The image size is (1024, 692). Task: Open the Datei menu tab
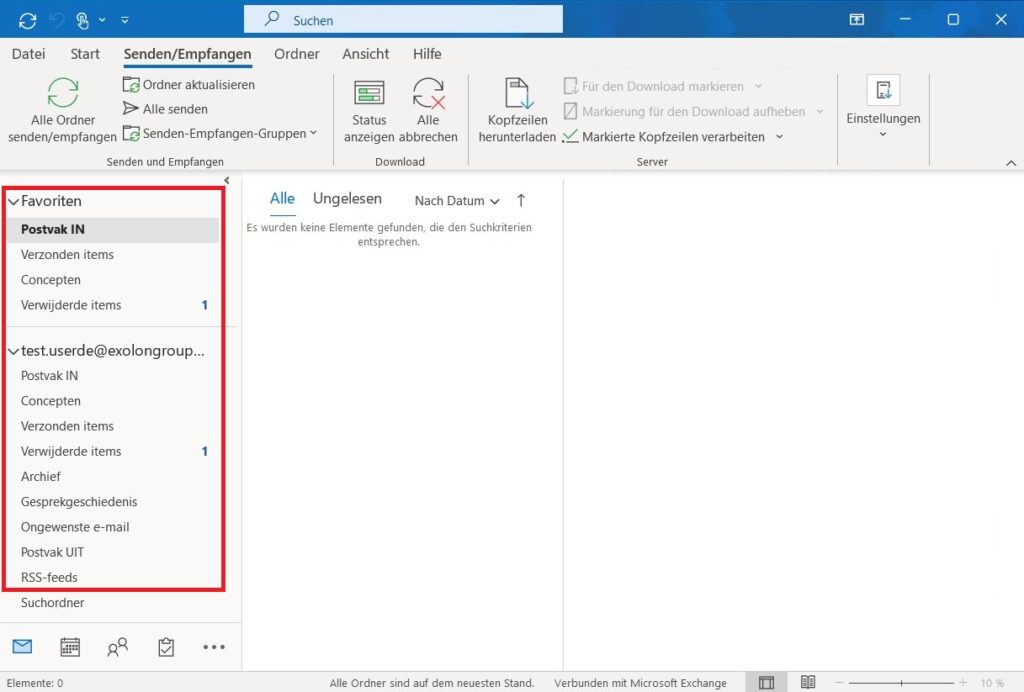point(28,54)
